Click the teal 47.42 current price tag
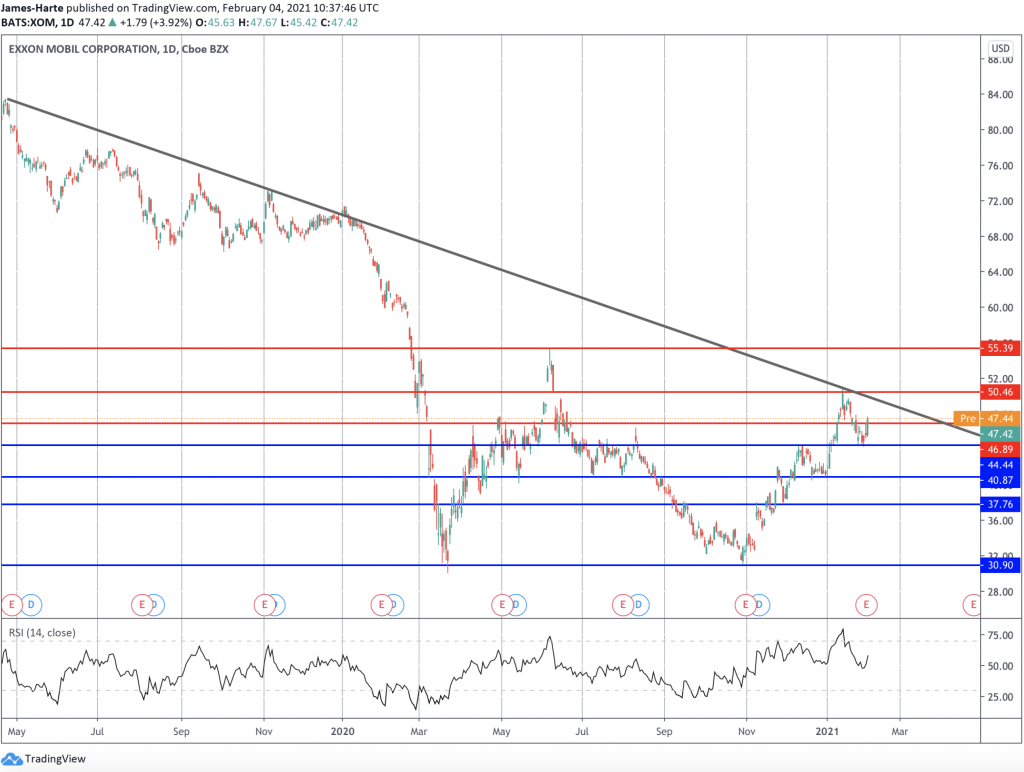 point(998,434)
